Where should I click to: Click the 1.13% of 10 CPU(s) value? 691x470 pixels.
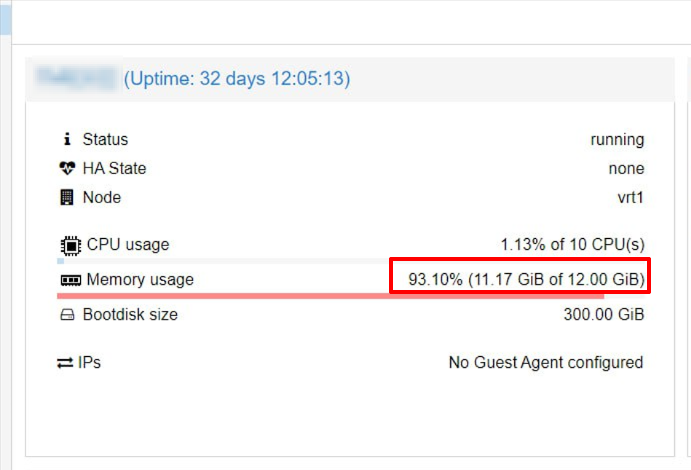[572, 244]
